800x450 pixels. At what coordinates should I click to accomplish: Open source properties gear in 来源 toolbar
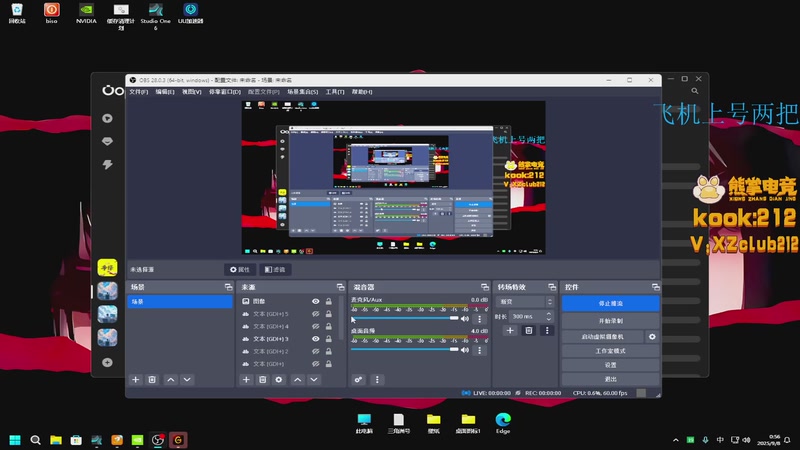pyautogui.click(x=279, y=380)
